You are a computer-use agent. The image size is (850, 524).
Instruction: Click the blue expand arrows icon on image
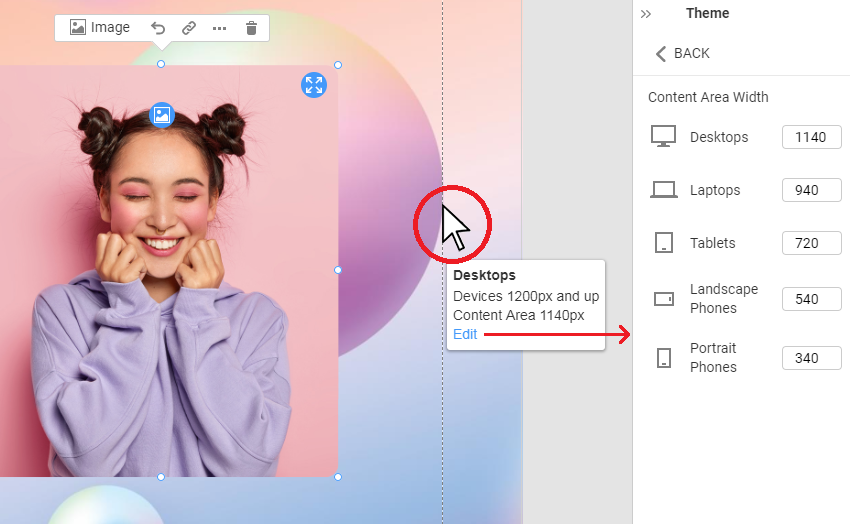(314, 85)
